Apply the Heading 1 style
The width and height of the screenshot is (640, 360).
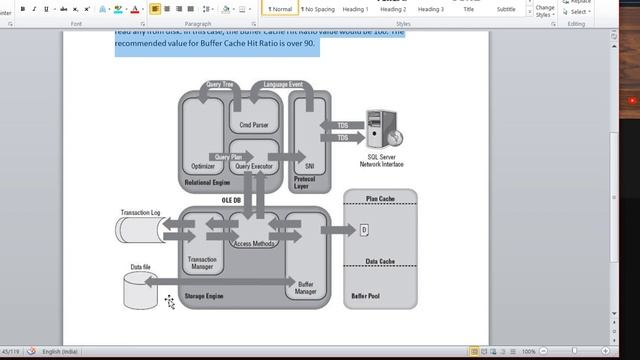coord(355,8)
